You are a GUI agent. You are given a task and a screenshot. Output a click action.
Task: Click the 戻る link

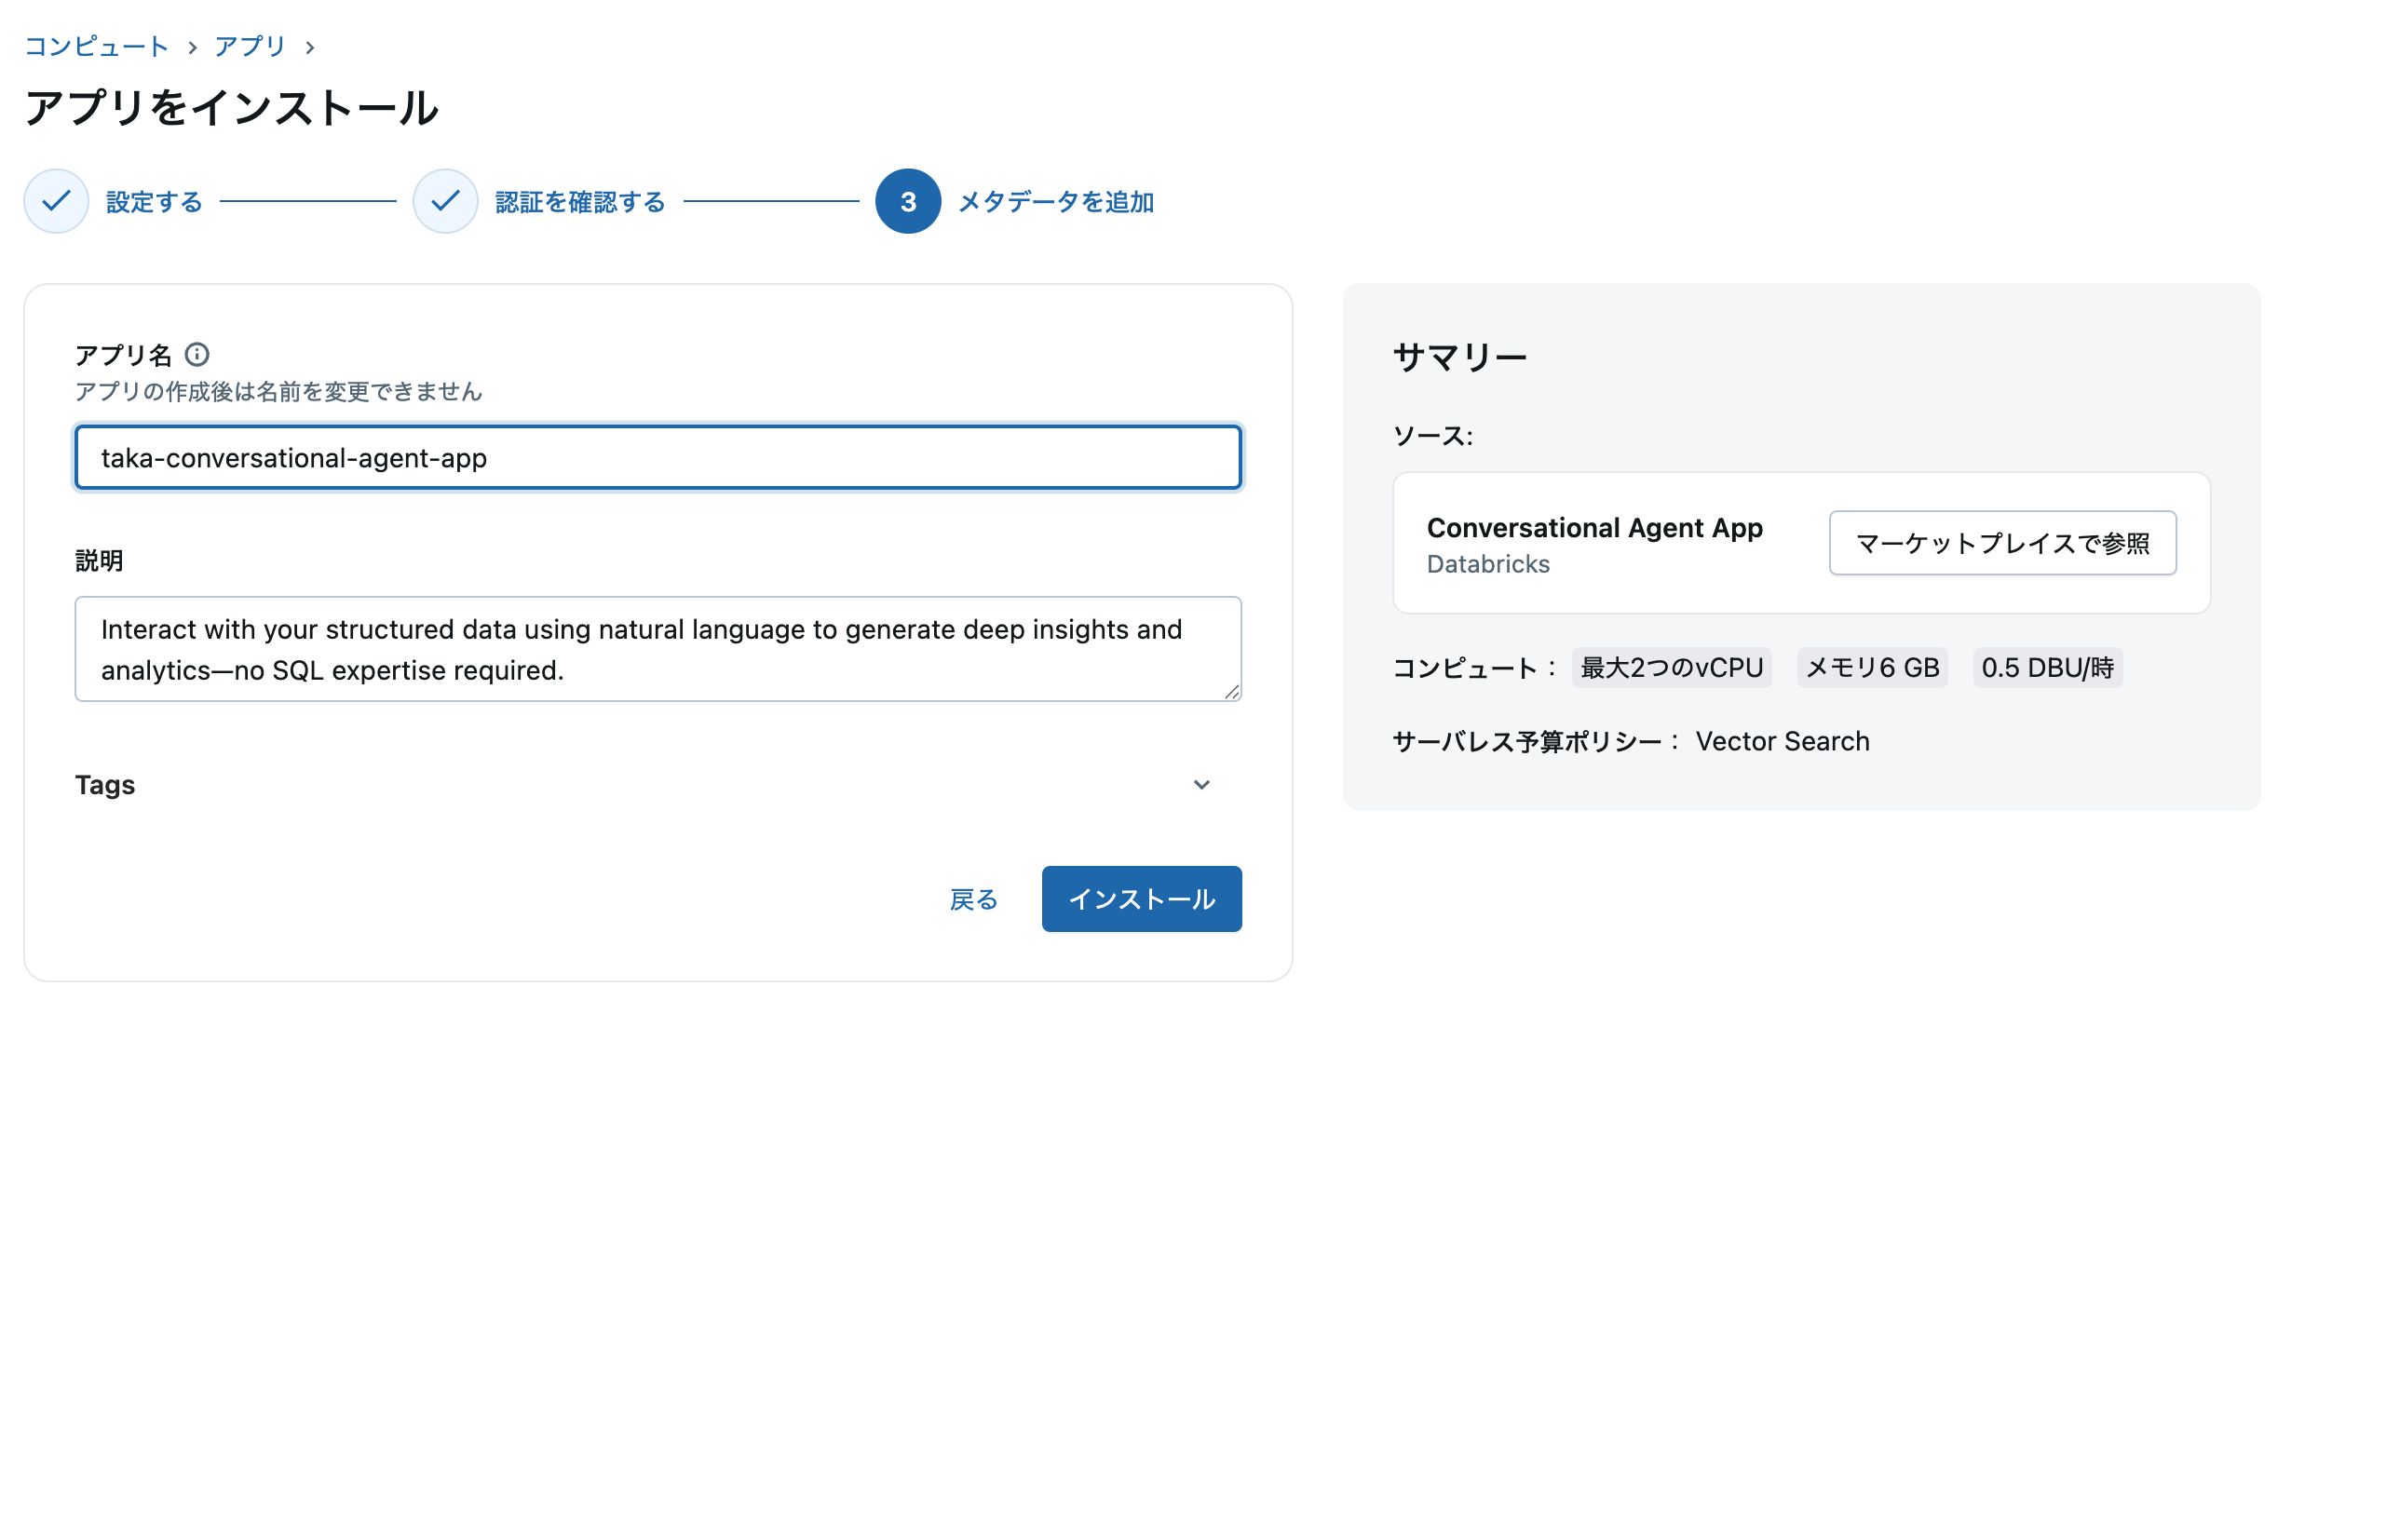coord(973,899)
